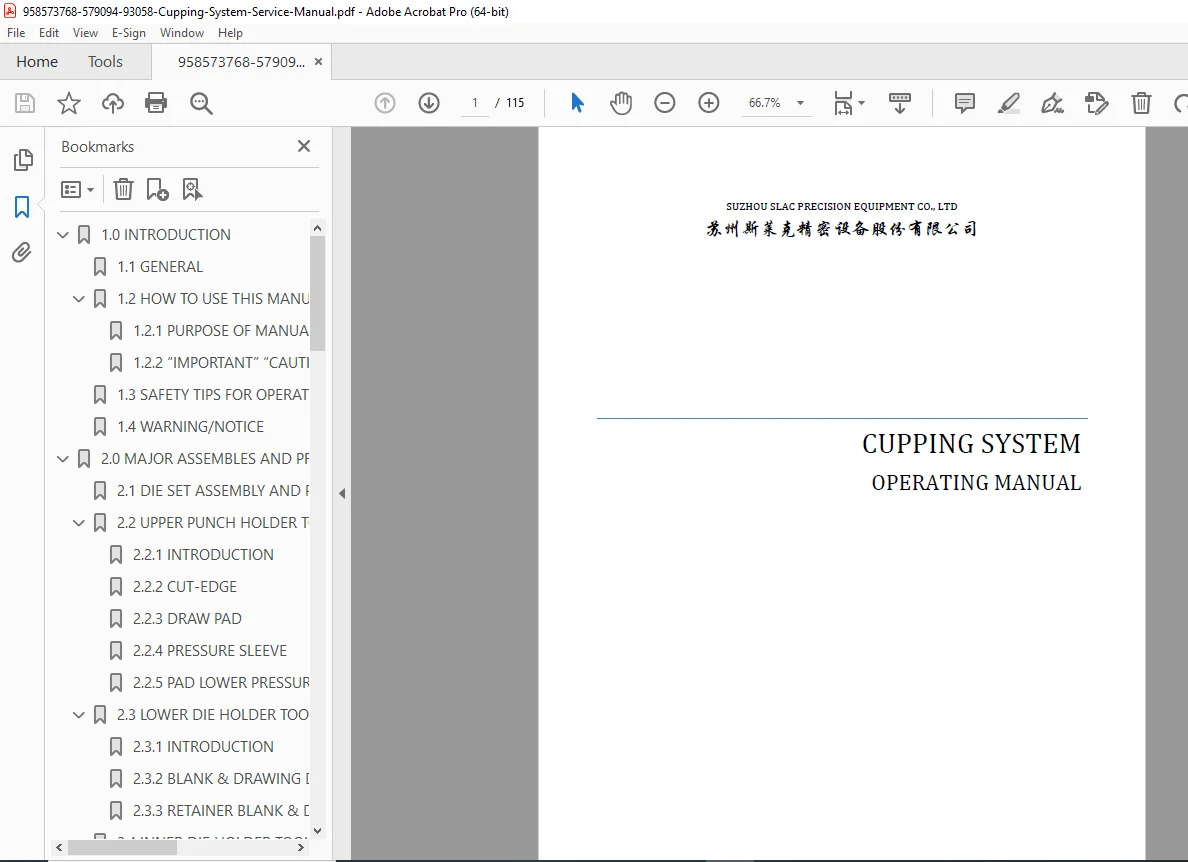Image resolution: width=1188 pixels, height=862 pixels.
Task: Open the Help menu
Action: [230, 33]
